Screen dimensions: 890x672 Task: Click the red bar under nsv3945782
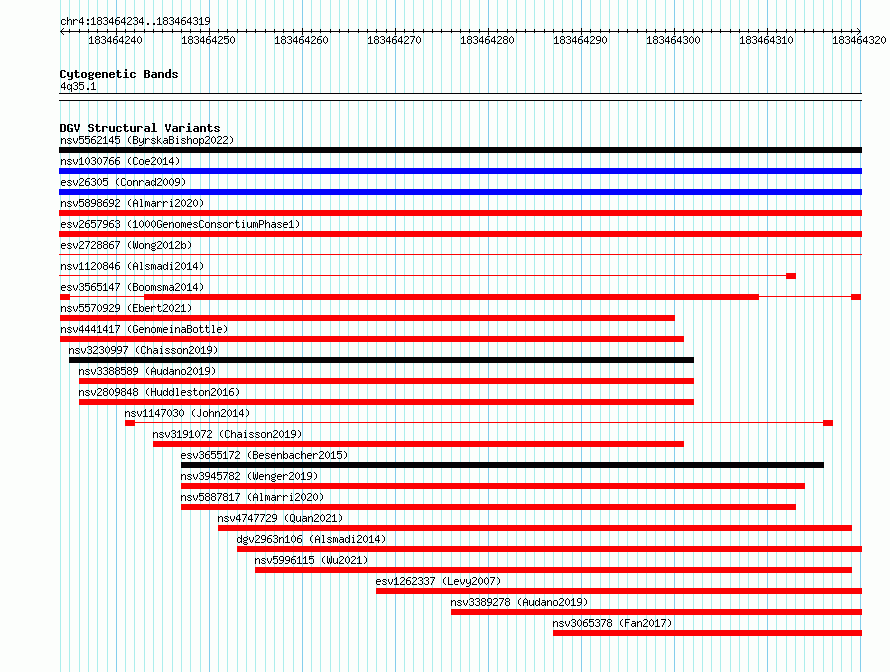pos(493,486)
